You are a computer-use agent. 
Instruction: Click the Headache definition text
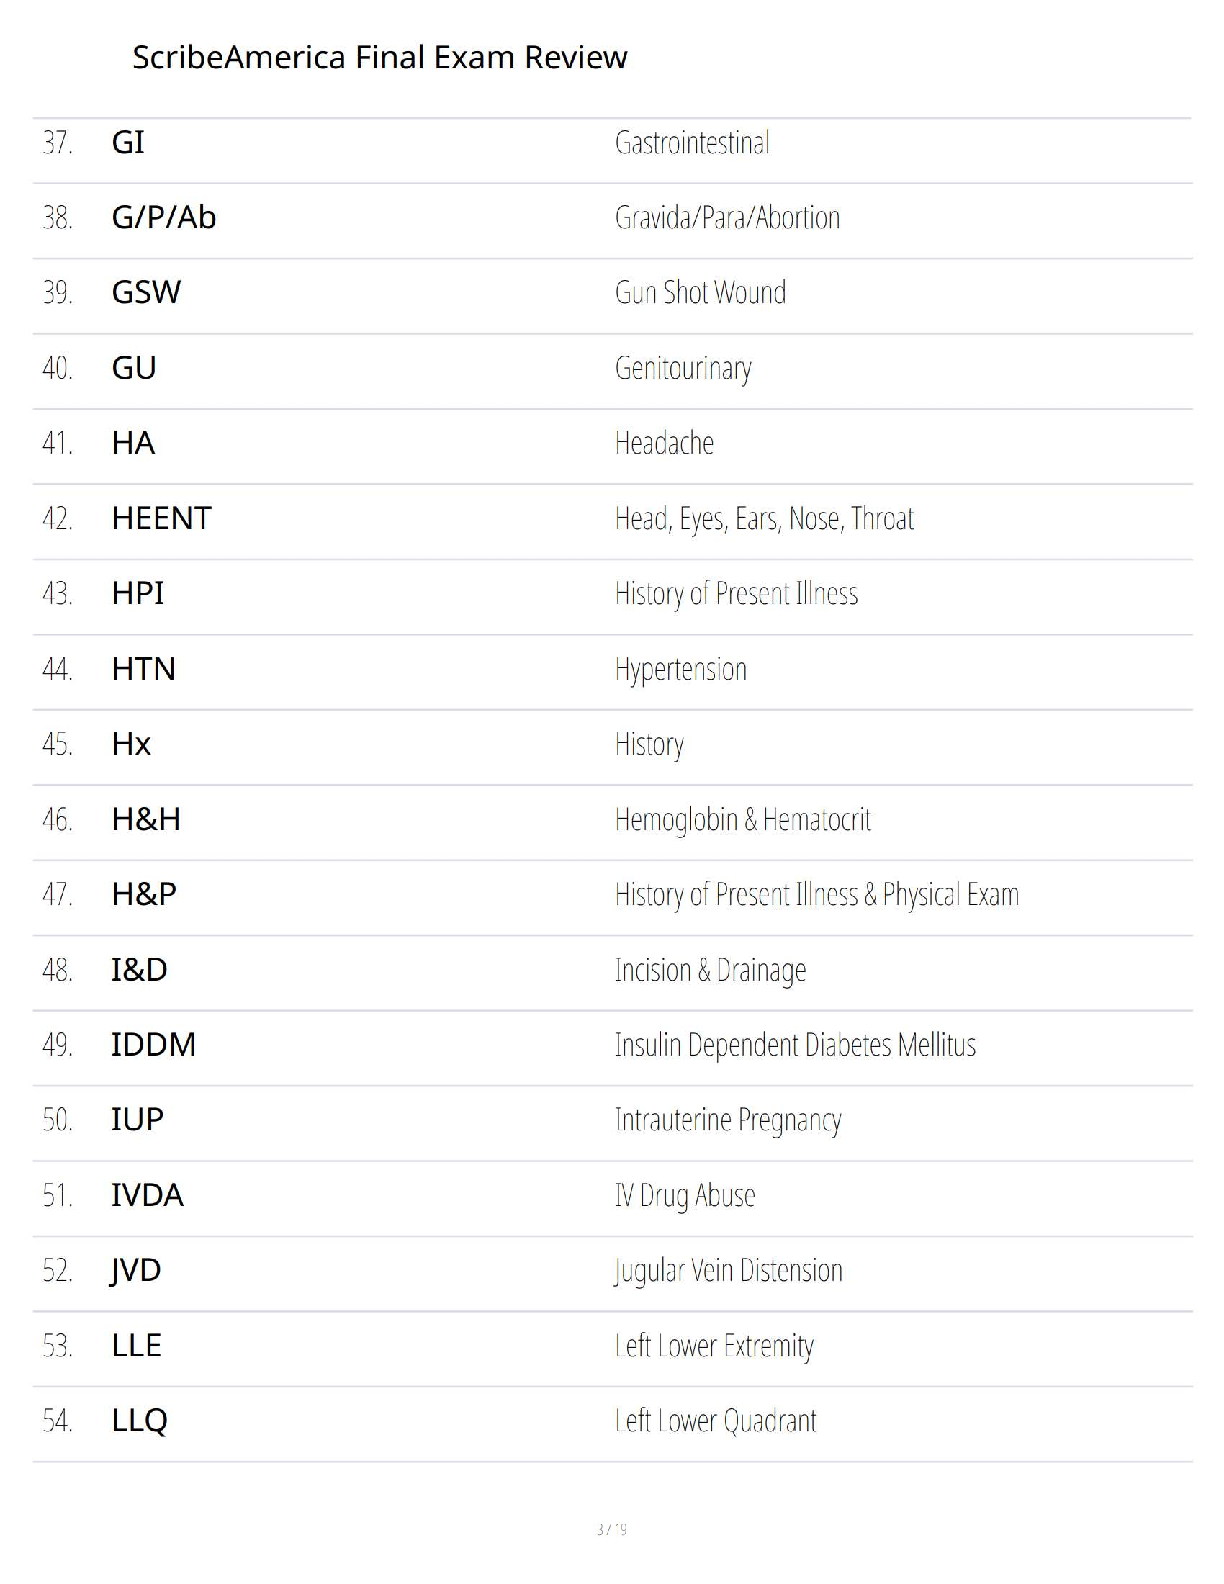coord(664,443)
